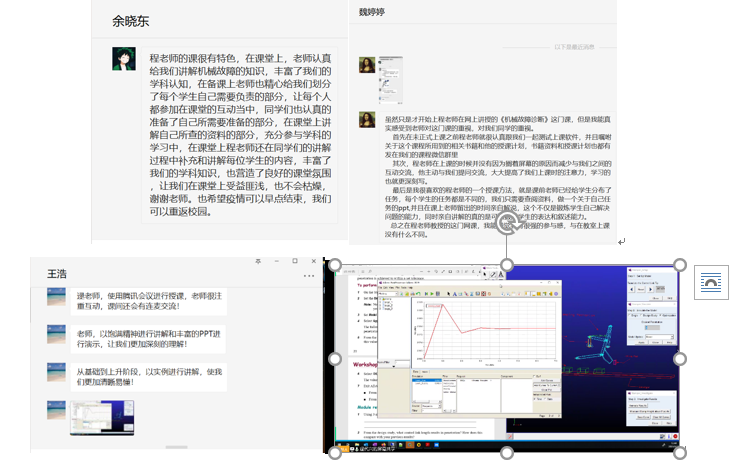Image resolution: width=741 pixels, height=463 pixels.
Task: Click the message starting with 从基础到上升阶段
Action: (x=150, y=376)
